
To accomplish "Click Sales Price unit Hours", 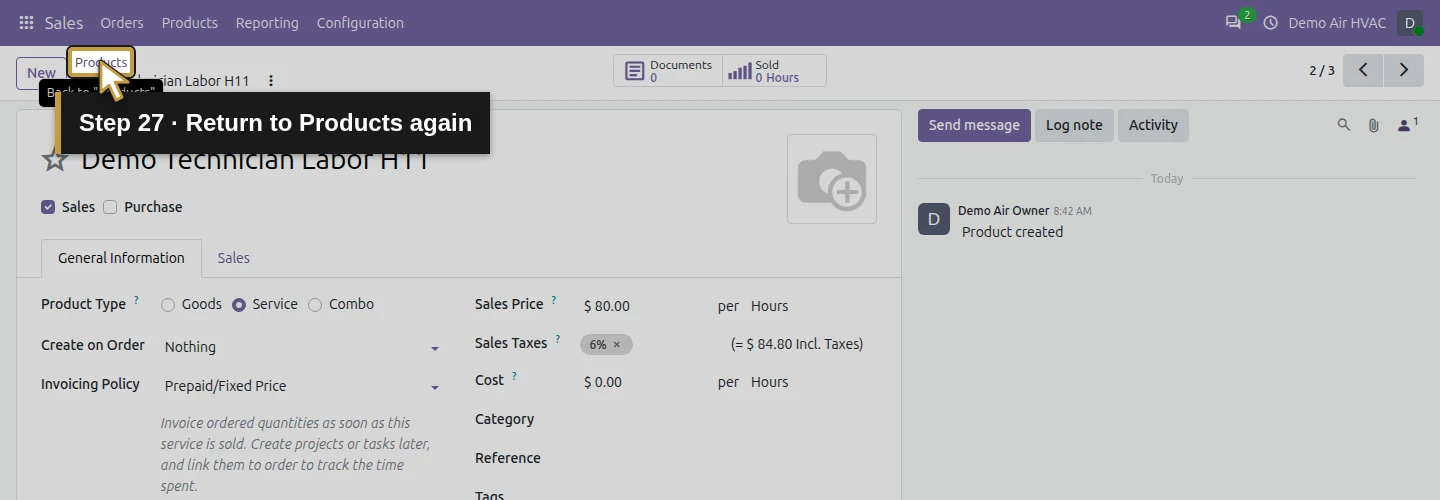I will (769, 306).
